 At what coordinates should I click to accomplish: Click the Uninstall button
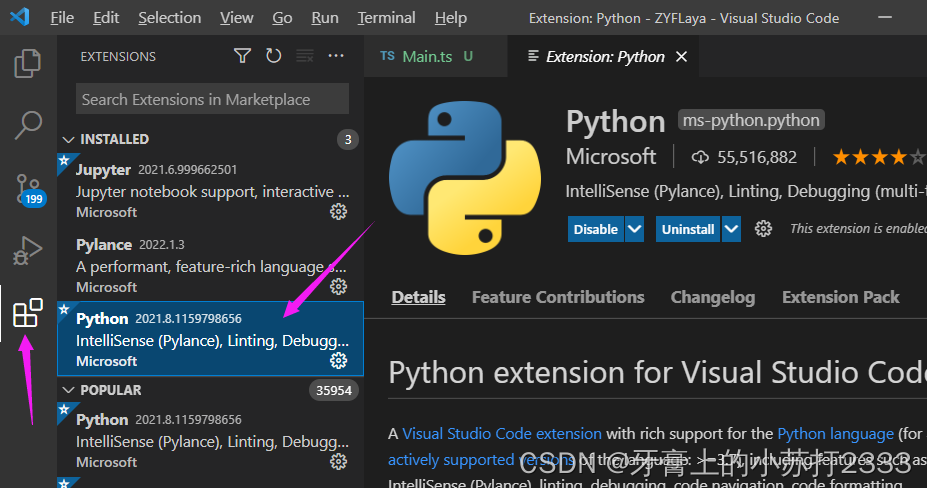pos(688,229)
